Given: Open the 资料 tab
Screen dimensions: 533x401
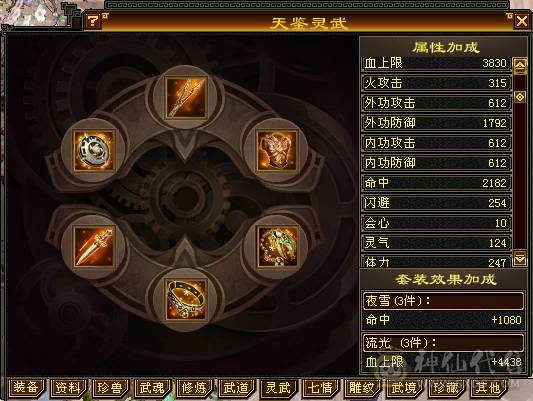Looking at the screenshot, I should click(68, 388).
